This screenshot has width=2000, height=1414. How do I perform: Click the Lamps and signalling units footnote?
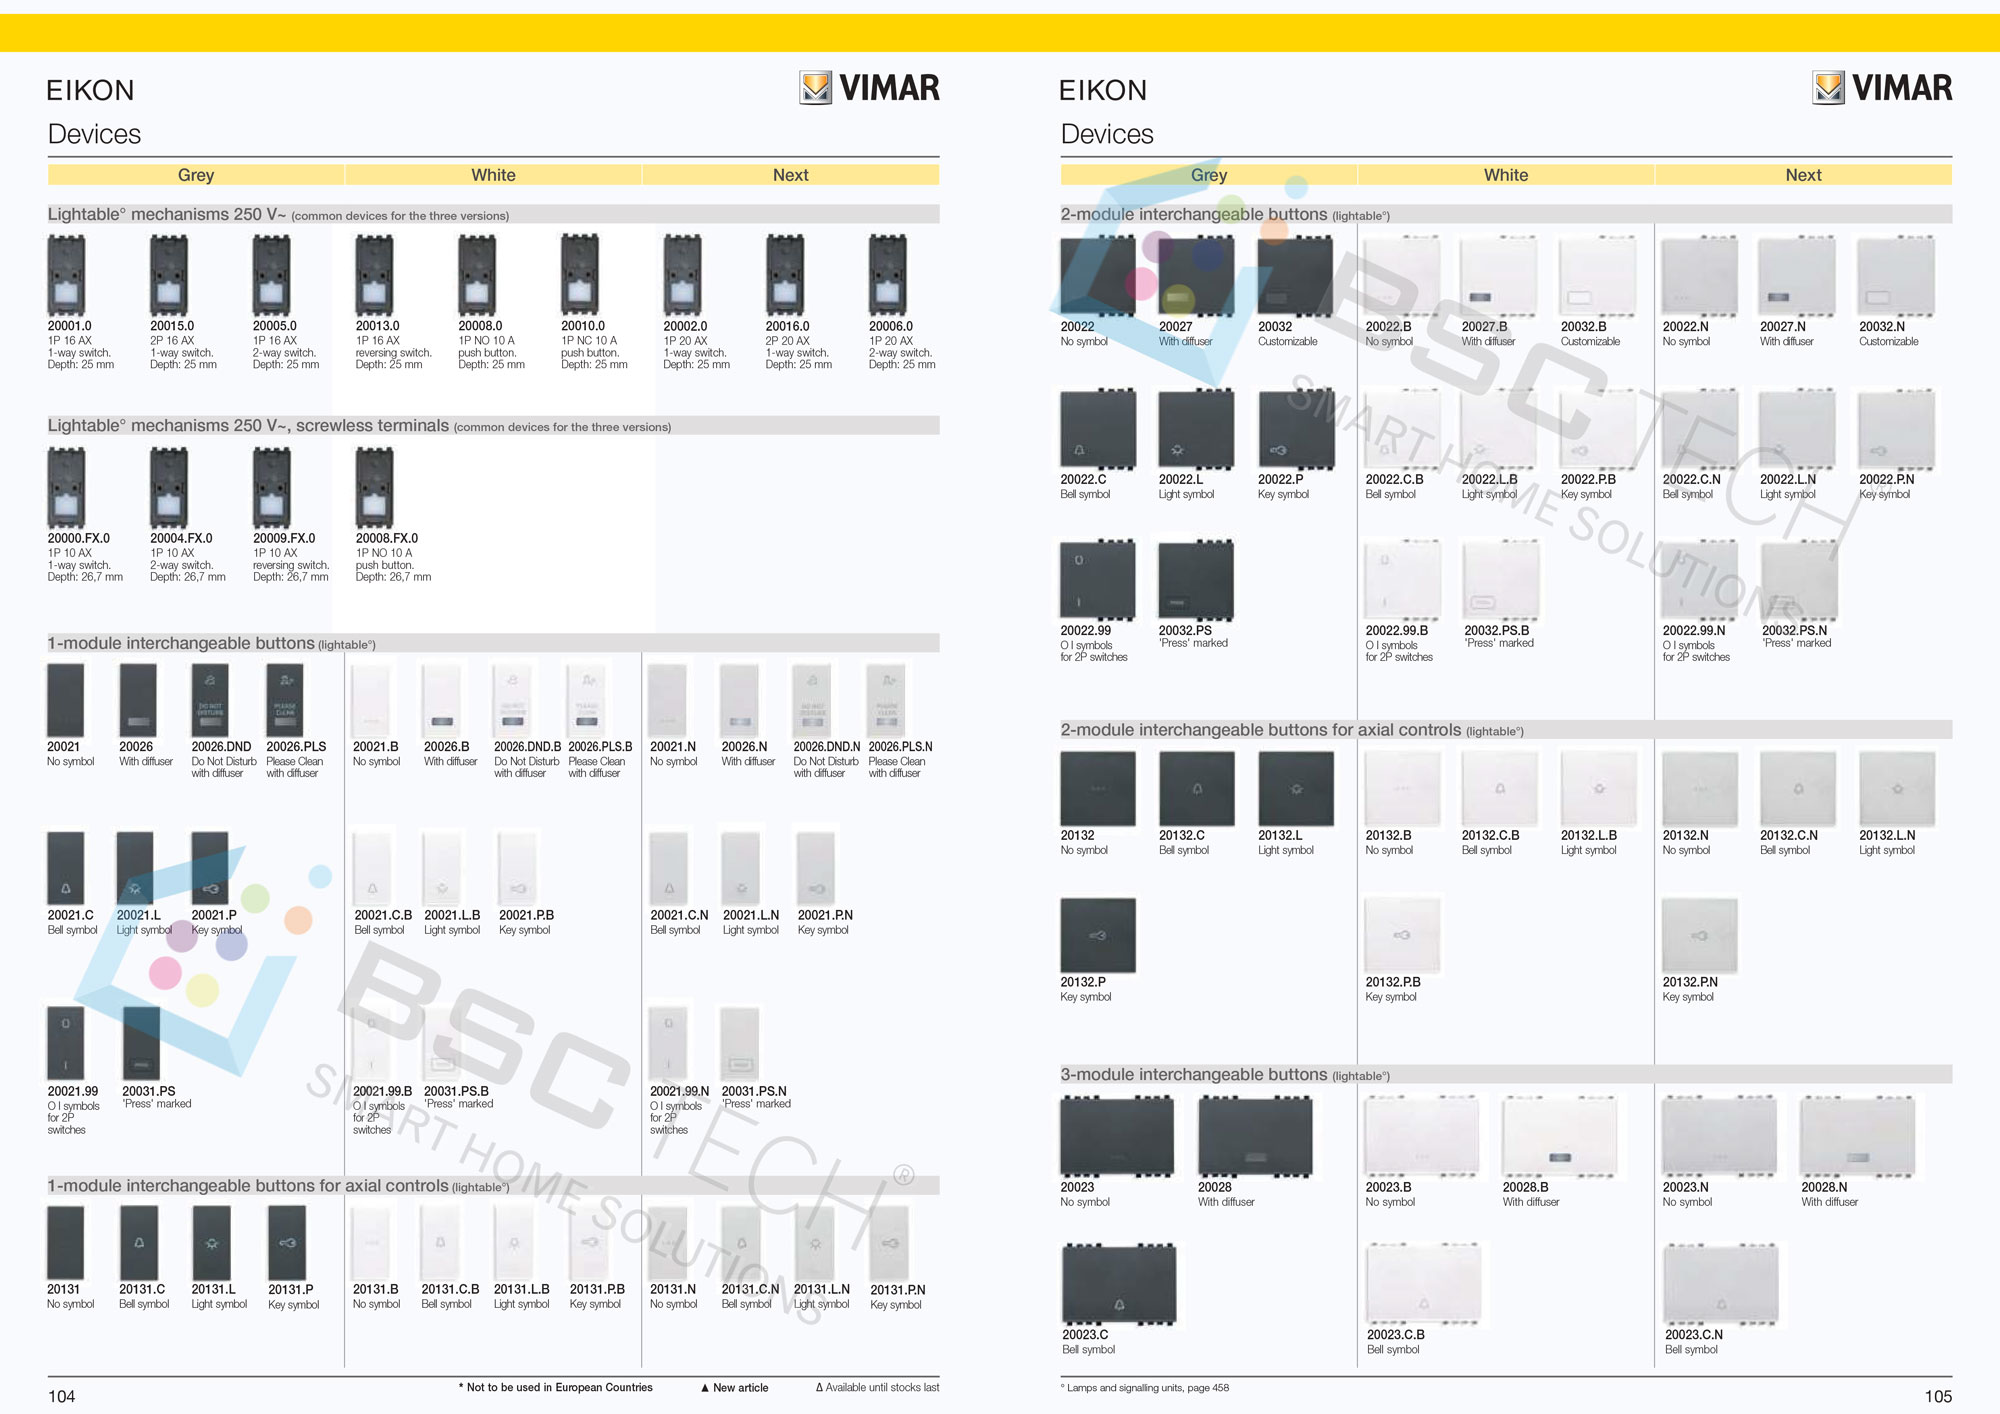coord(1145,1388)
